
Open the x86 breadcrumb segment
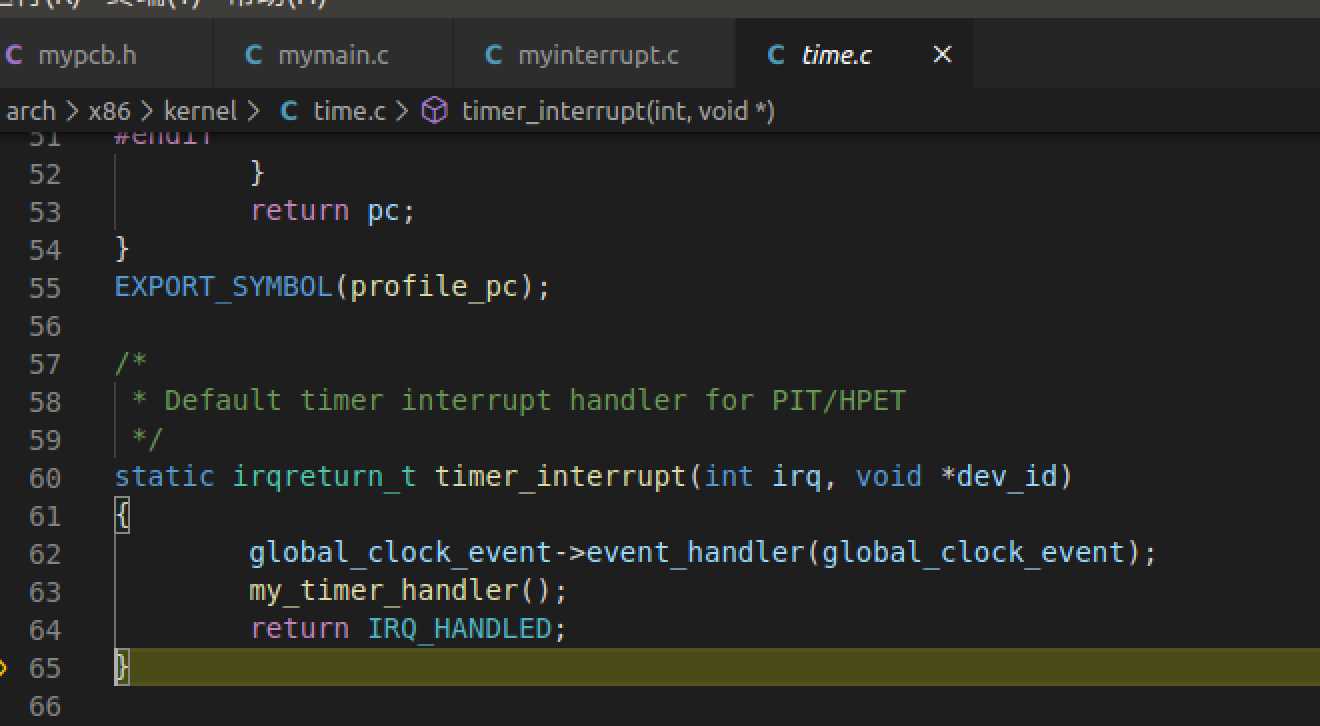(x=109, y=110)
